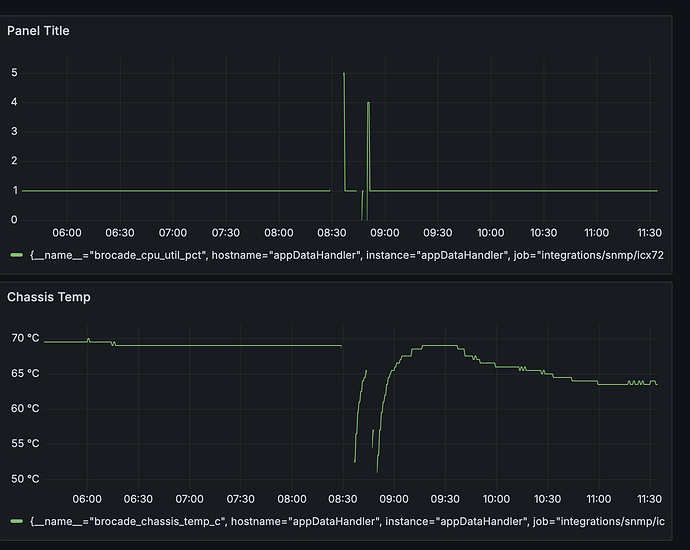Viewport: 690px width, 550px height.
Task: Click the green swatch for brocade_chassis_temp_c legend
Action: point(17,521)
